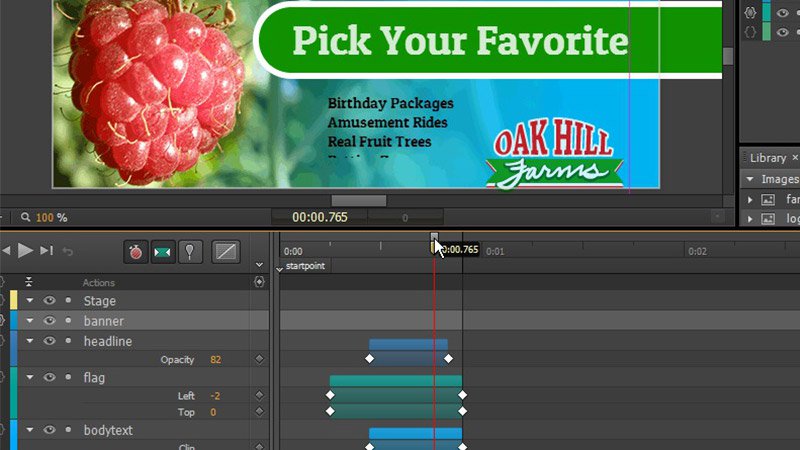
Task: Hide the bodytext layer with eye icon
Action: coord(49,430)
